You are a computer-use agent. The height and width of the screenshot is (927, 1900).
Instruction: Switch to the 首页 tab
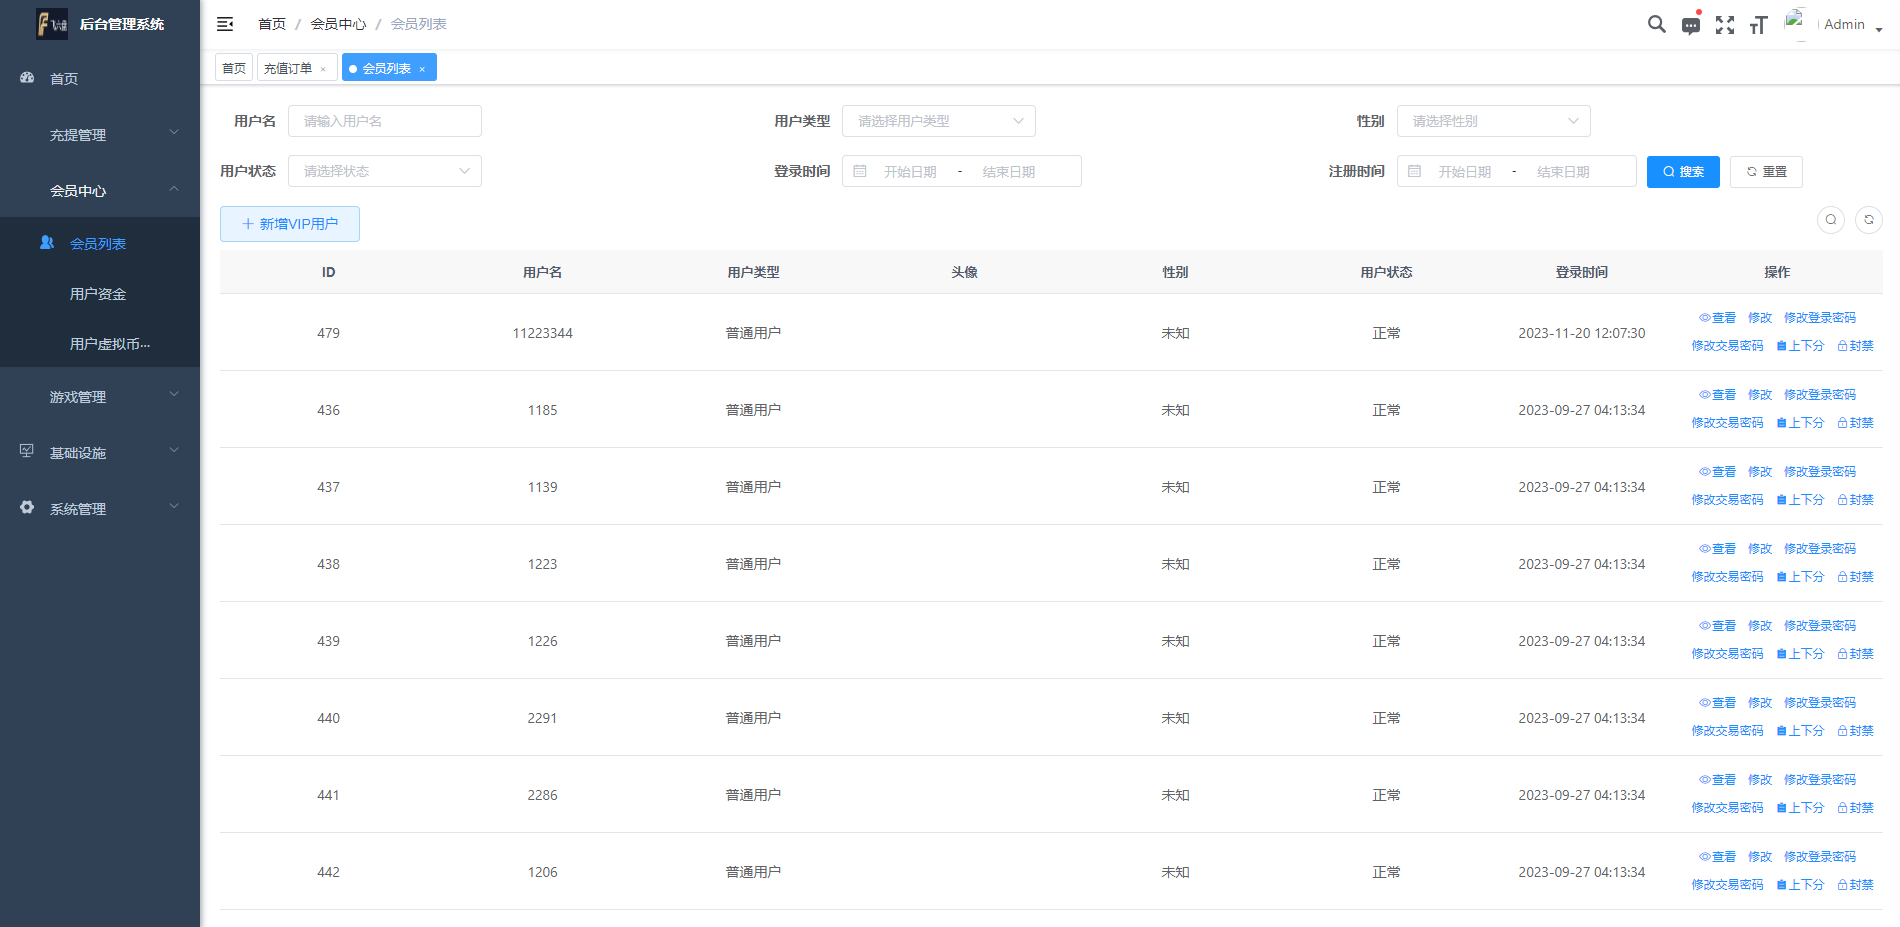coord(234,68)
